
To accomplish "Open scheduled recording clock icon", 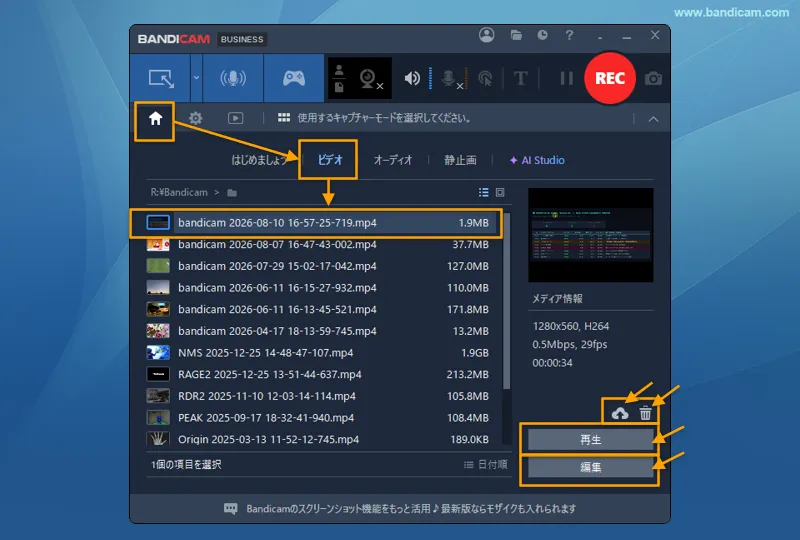I will (542, 35).
